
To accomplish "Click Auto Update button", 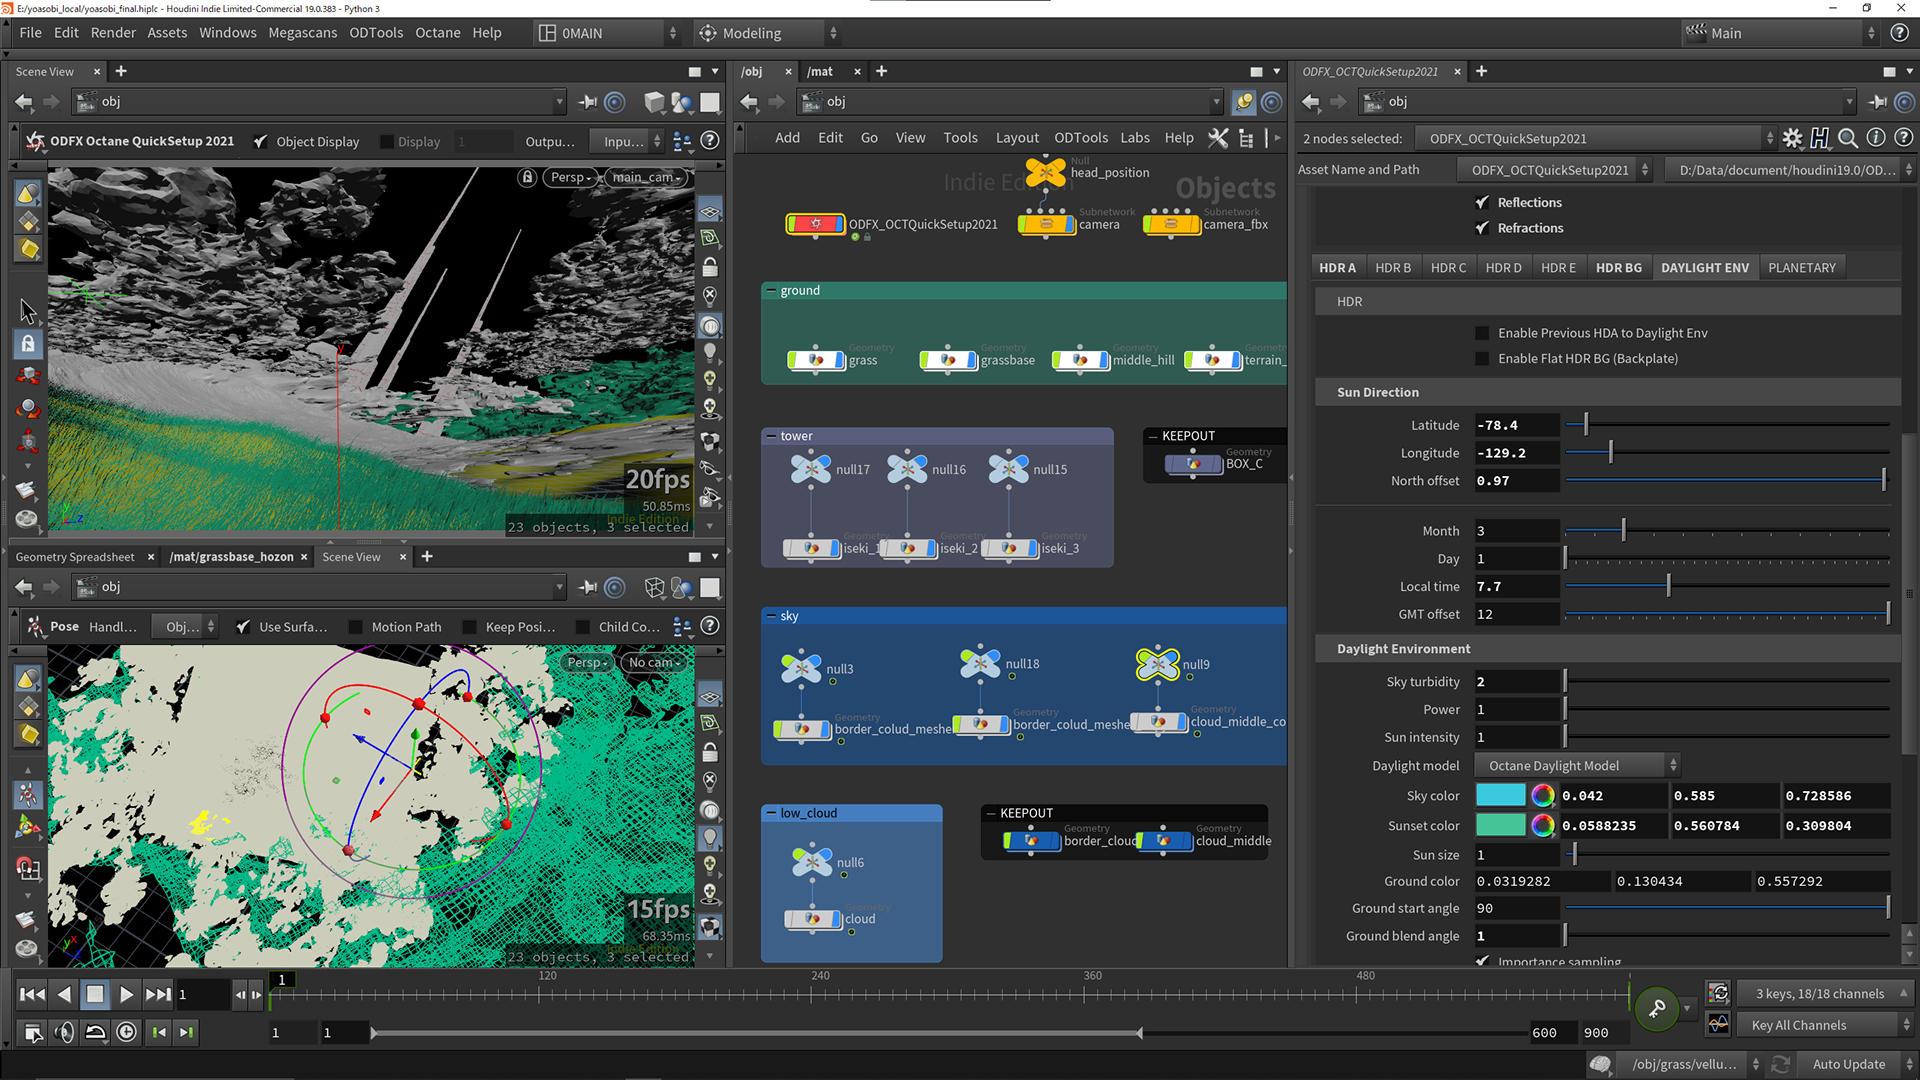I will pyautogui.click(x=1849, y=1064).
